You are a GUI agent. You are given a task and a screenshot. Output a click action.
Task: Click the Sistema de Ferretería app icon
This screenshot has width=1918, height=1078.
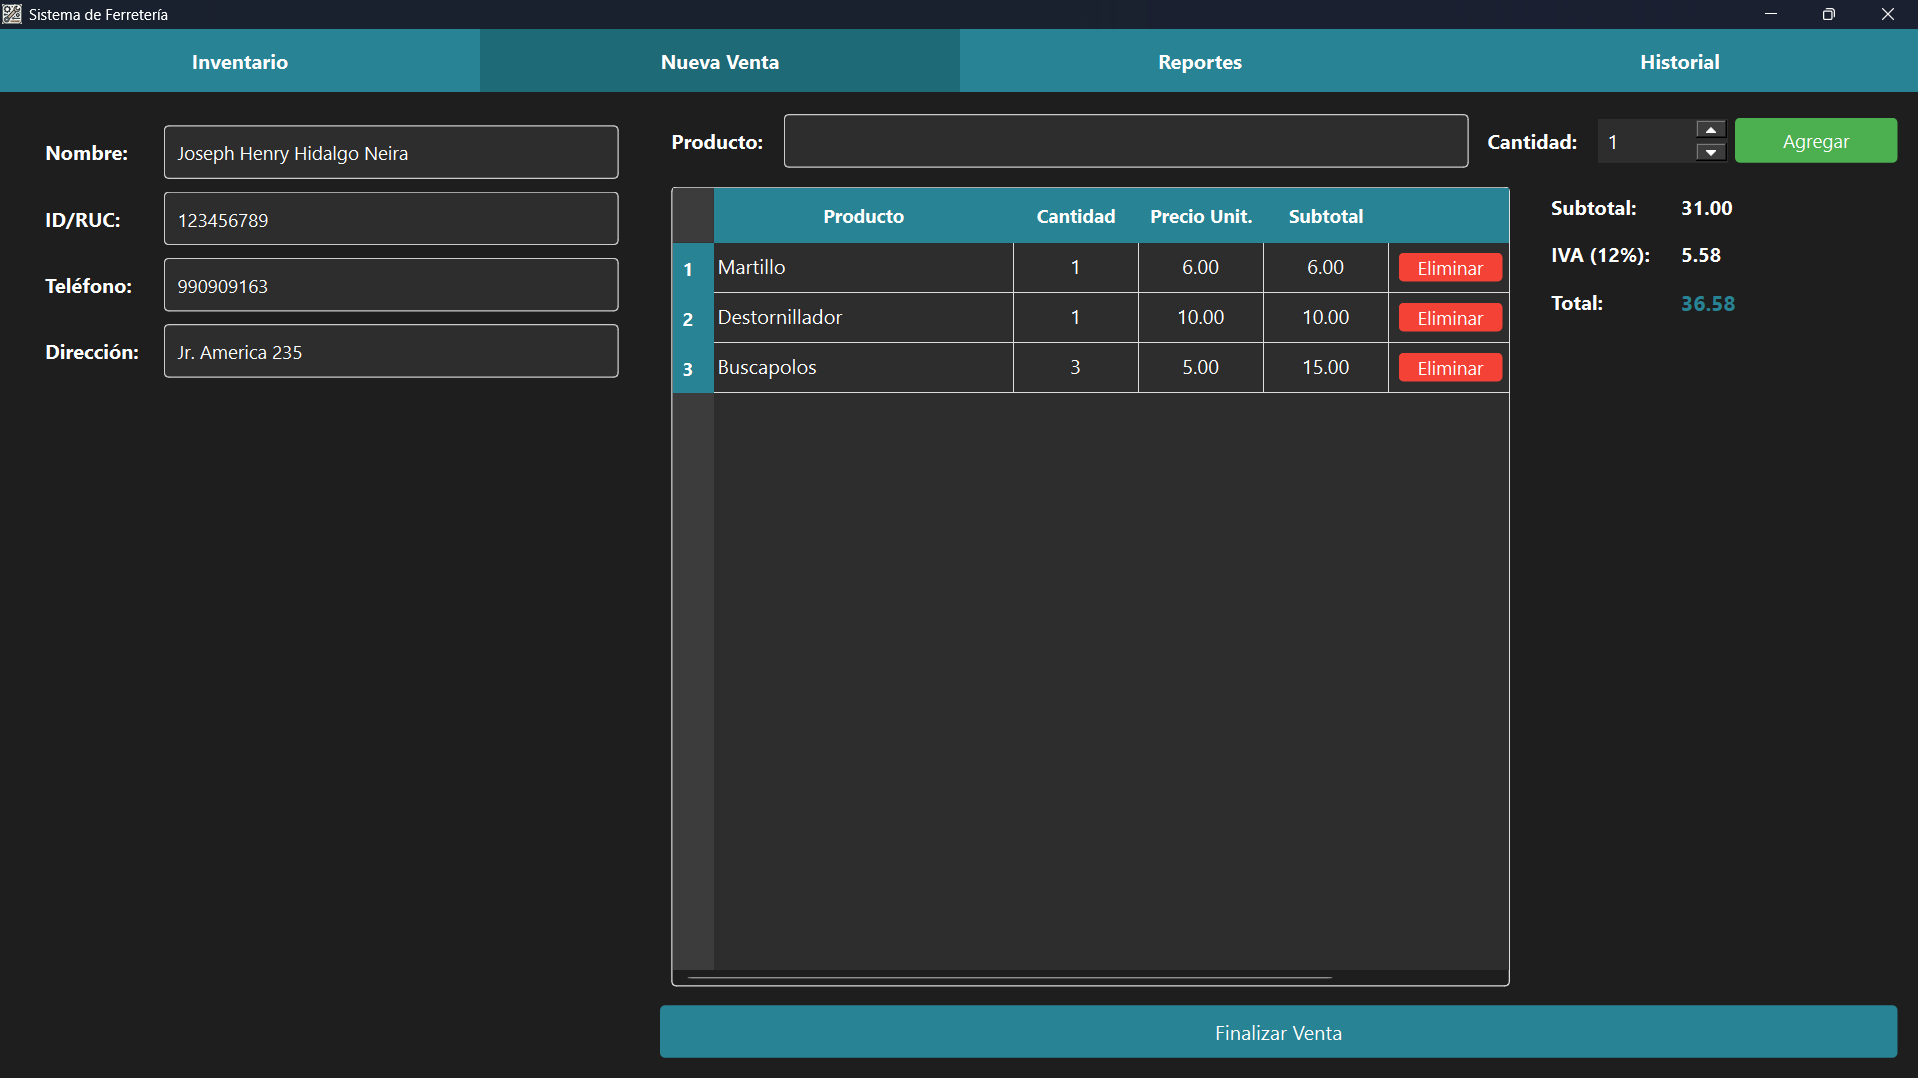pyautogui.click(x=12, y=14)
